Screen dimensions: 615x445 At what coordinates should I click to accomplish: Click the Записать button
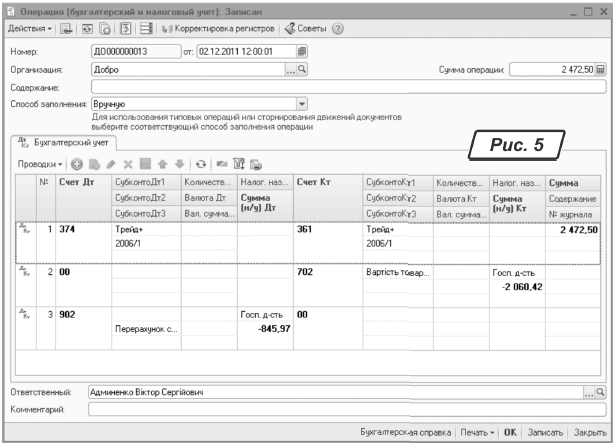545,433
